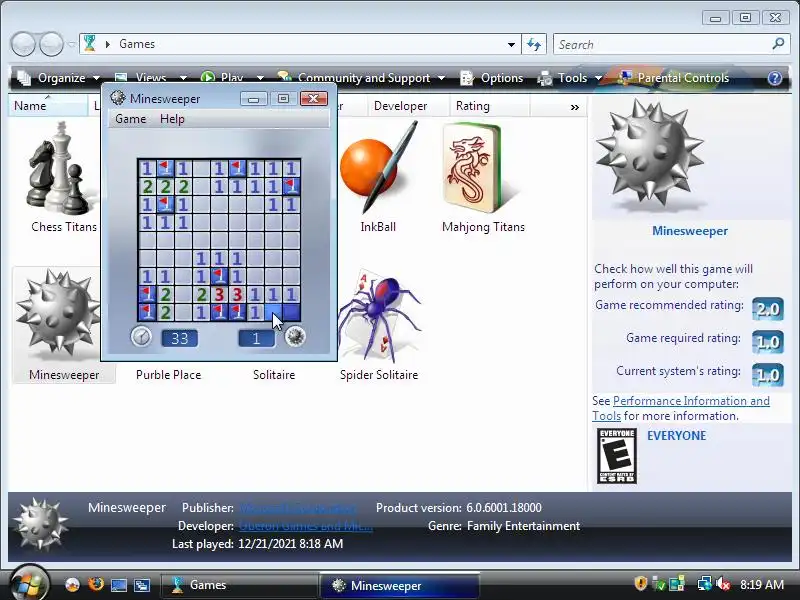Click the Help question mark icon

point(774,78)
